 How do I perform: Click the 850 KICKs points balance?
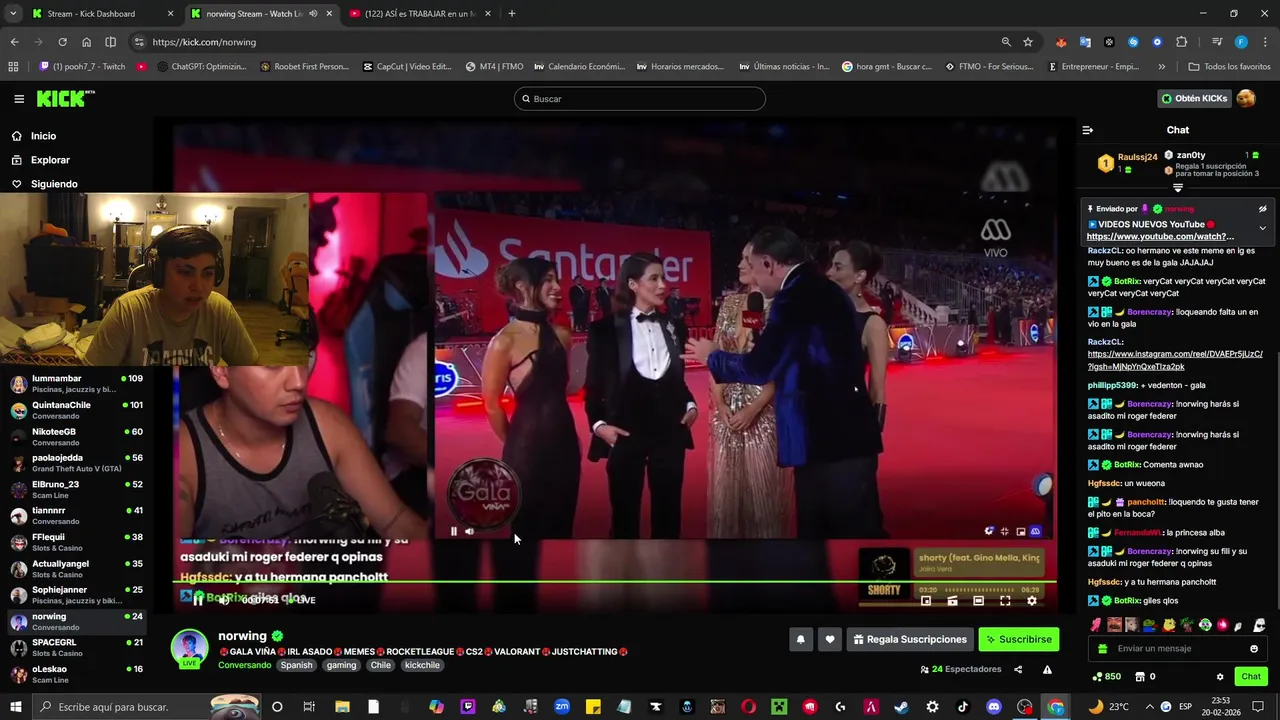pos(1106,677)
